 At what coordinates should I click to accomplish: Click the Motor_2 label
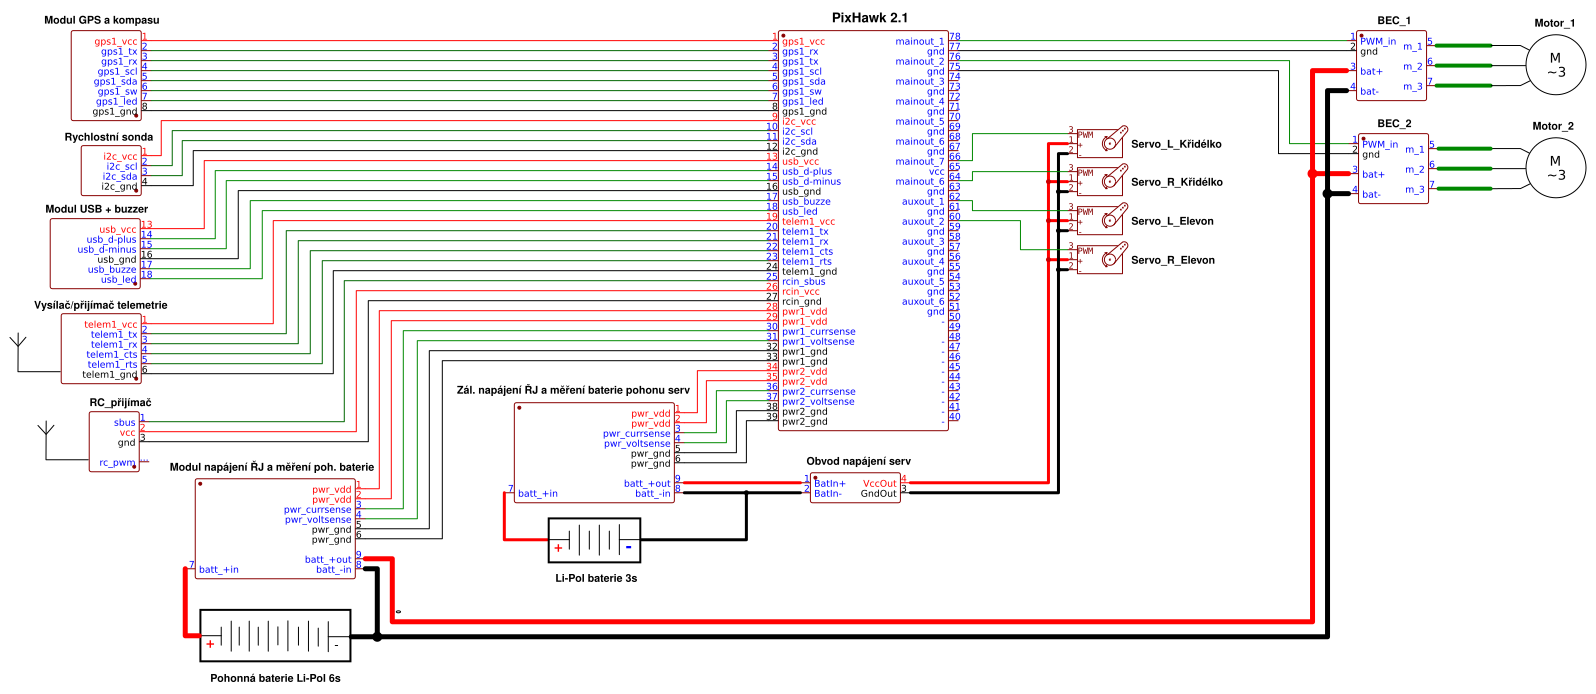[x=1553, y=126]
